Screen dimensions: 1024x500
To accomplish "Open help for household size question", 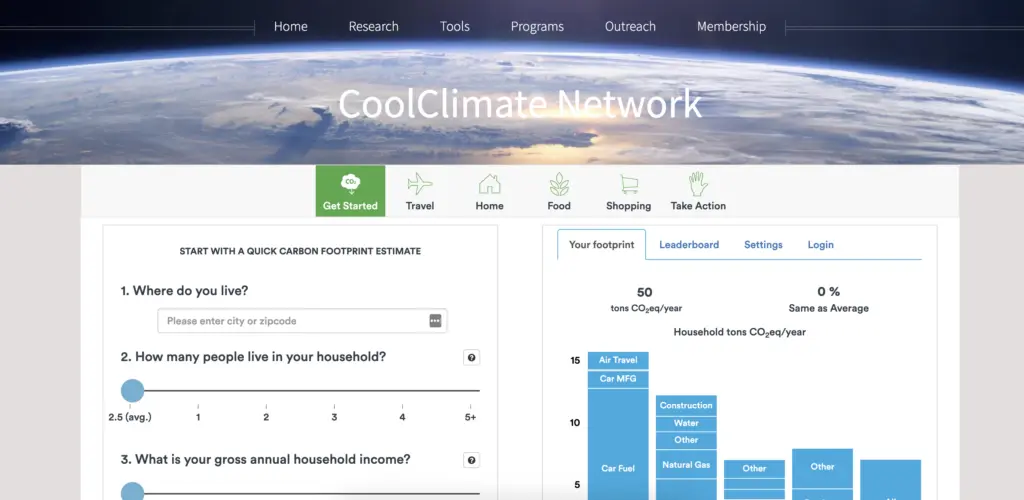I will click(472, 358).
